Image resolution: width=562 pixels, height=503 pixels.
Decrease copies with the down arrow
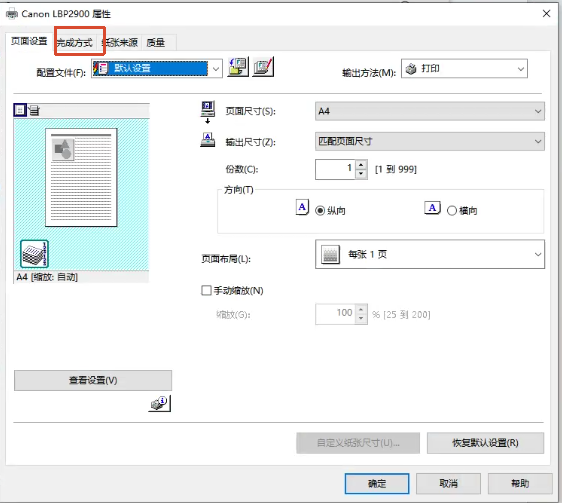tap(361, 174)
